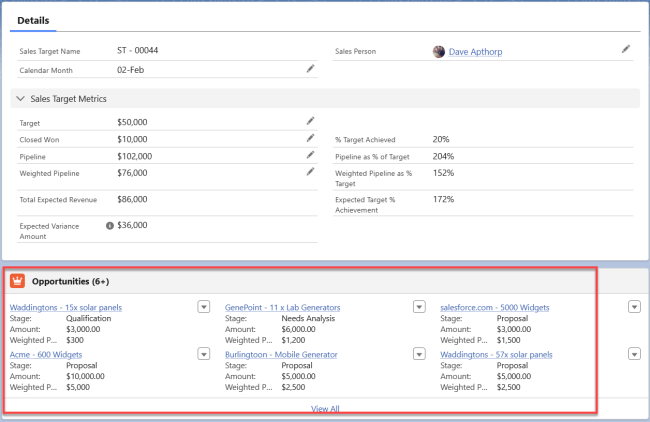
Task: Click the Calendar Month edit pencil
Action: 310,69
